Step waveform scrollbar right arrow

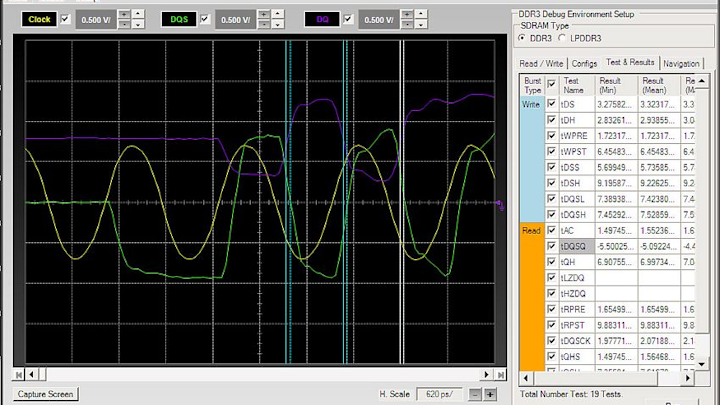486,375
